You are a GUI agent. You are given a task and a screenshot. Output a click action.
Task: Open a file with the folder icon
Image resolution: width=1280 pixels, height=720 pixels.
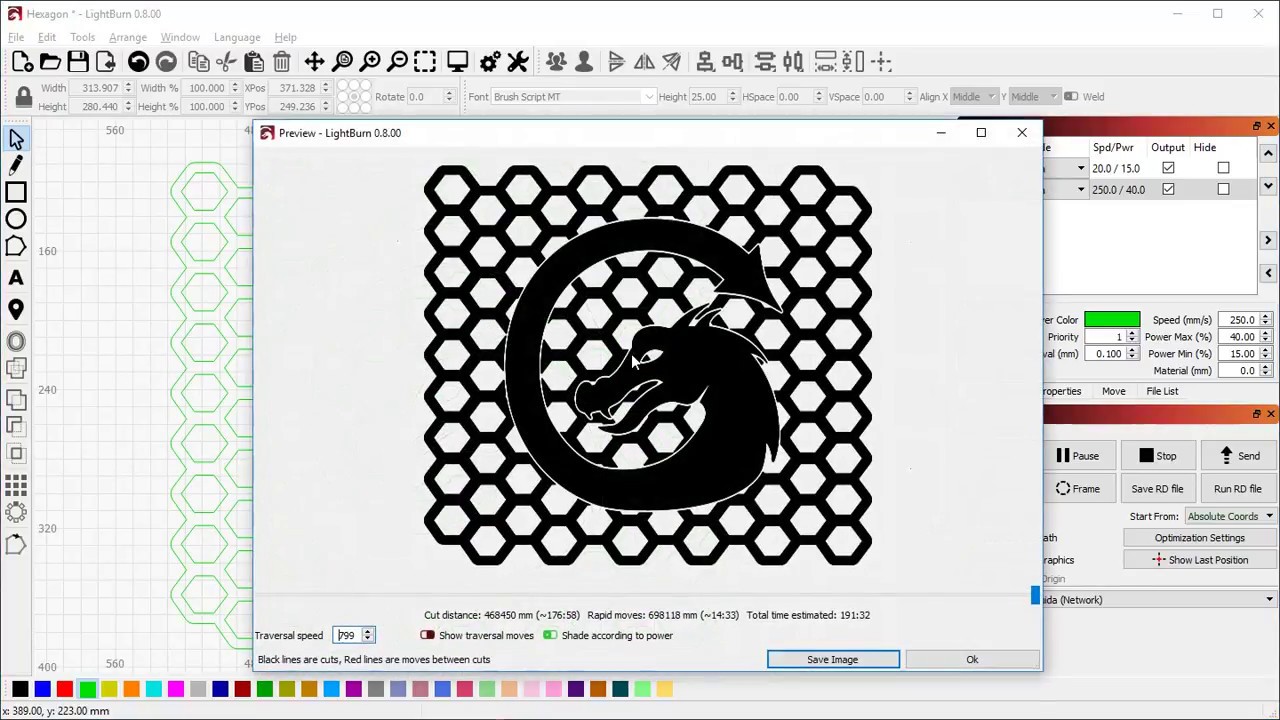(x=50, y=62)
